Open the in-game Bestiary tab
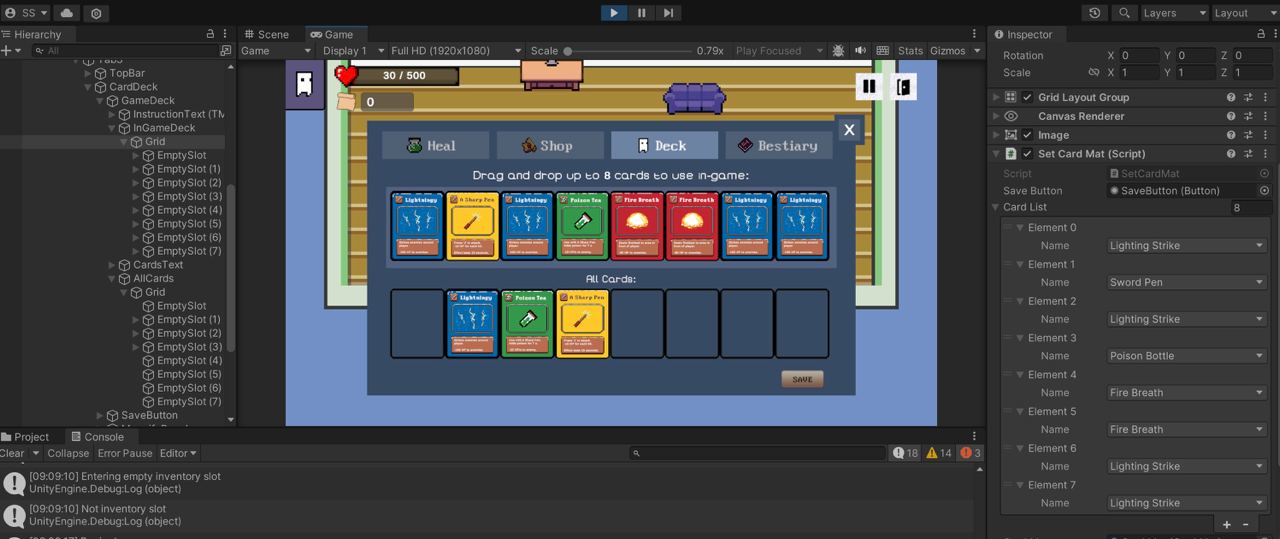Screen dimensions: 1280x539 [x=779, y=145]
